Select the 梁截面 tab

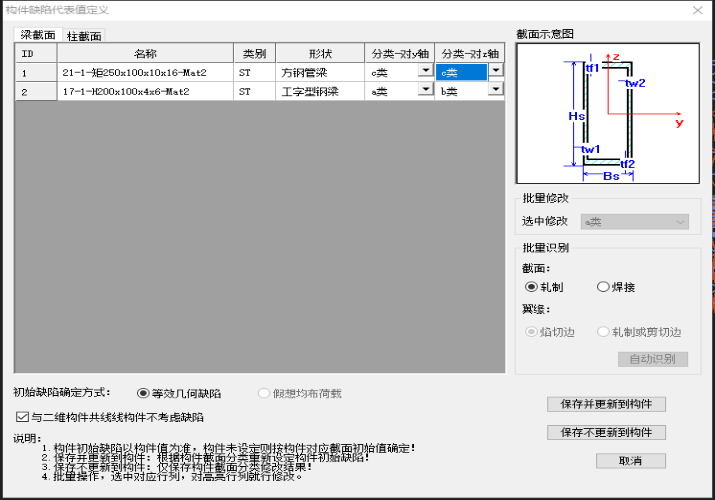pos(37,35)
